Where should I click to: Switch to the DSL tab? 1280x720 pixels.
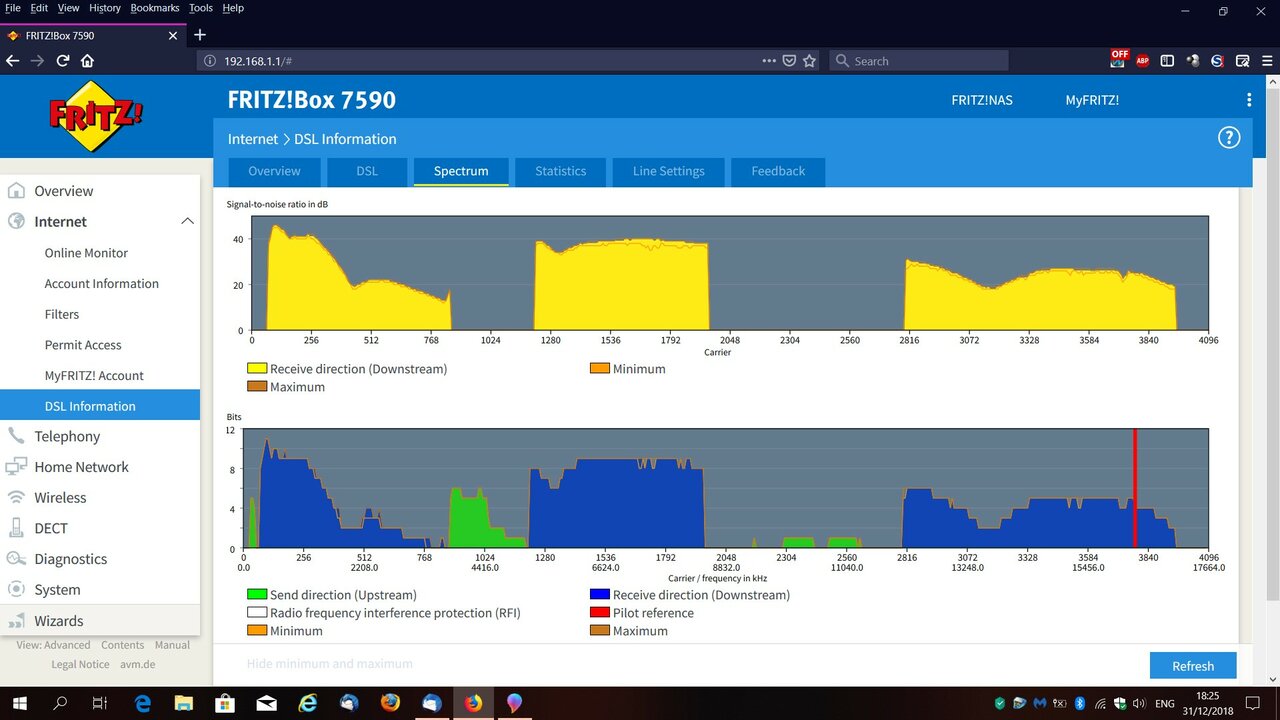click(367, 171)
